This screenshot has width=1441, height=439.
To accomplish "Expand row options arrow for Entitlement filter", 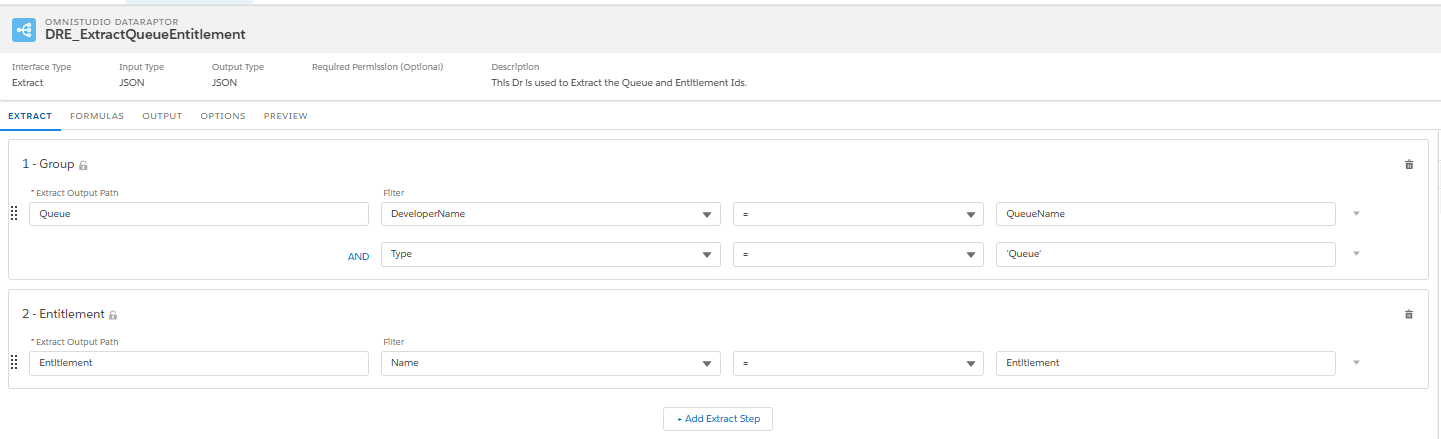I will click(1357, 362).
